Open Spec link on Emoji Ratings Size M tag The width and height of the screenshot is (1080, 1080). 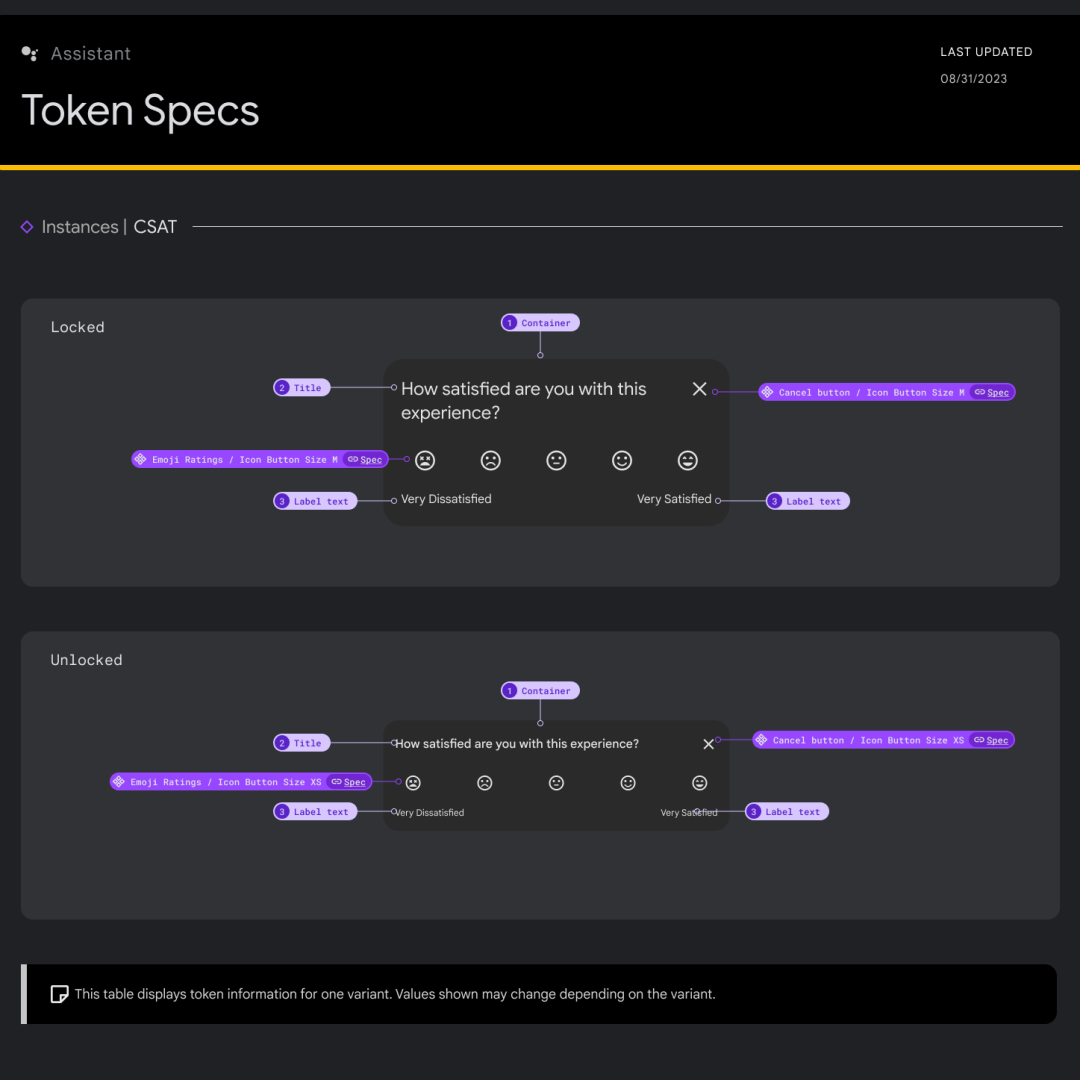click(x=365, y=460)
